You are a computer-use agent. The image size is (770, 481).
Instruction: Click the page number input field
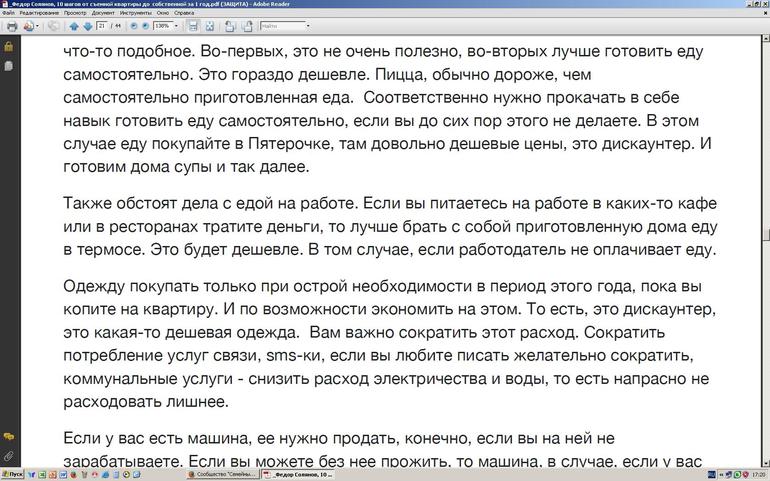pos(103,26)
